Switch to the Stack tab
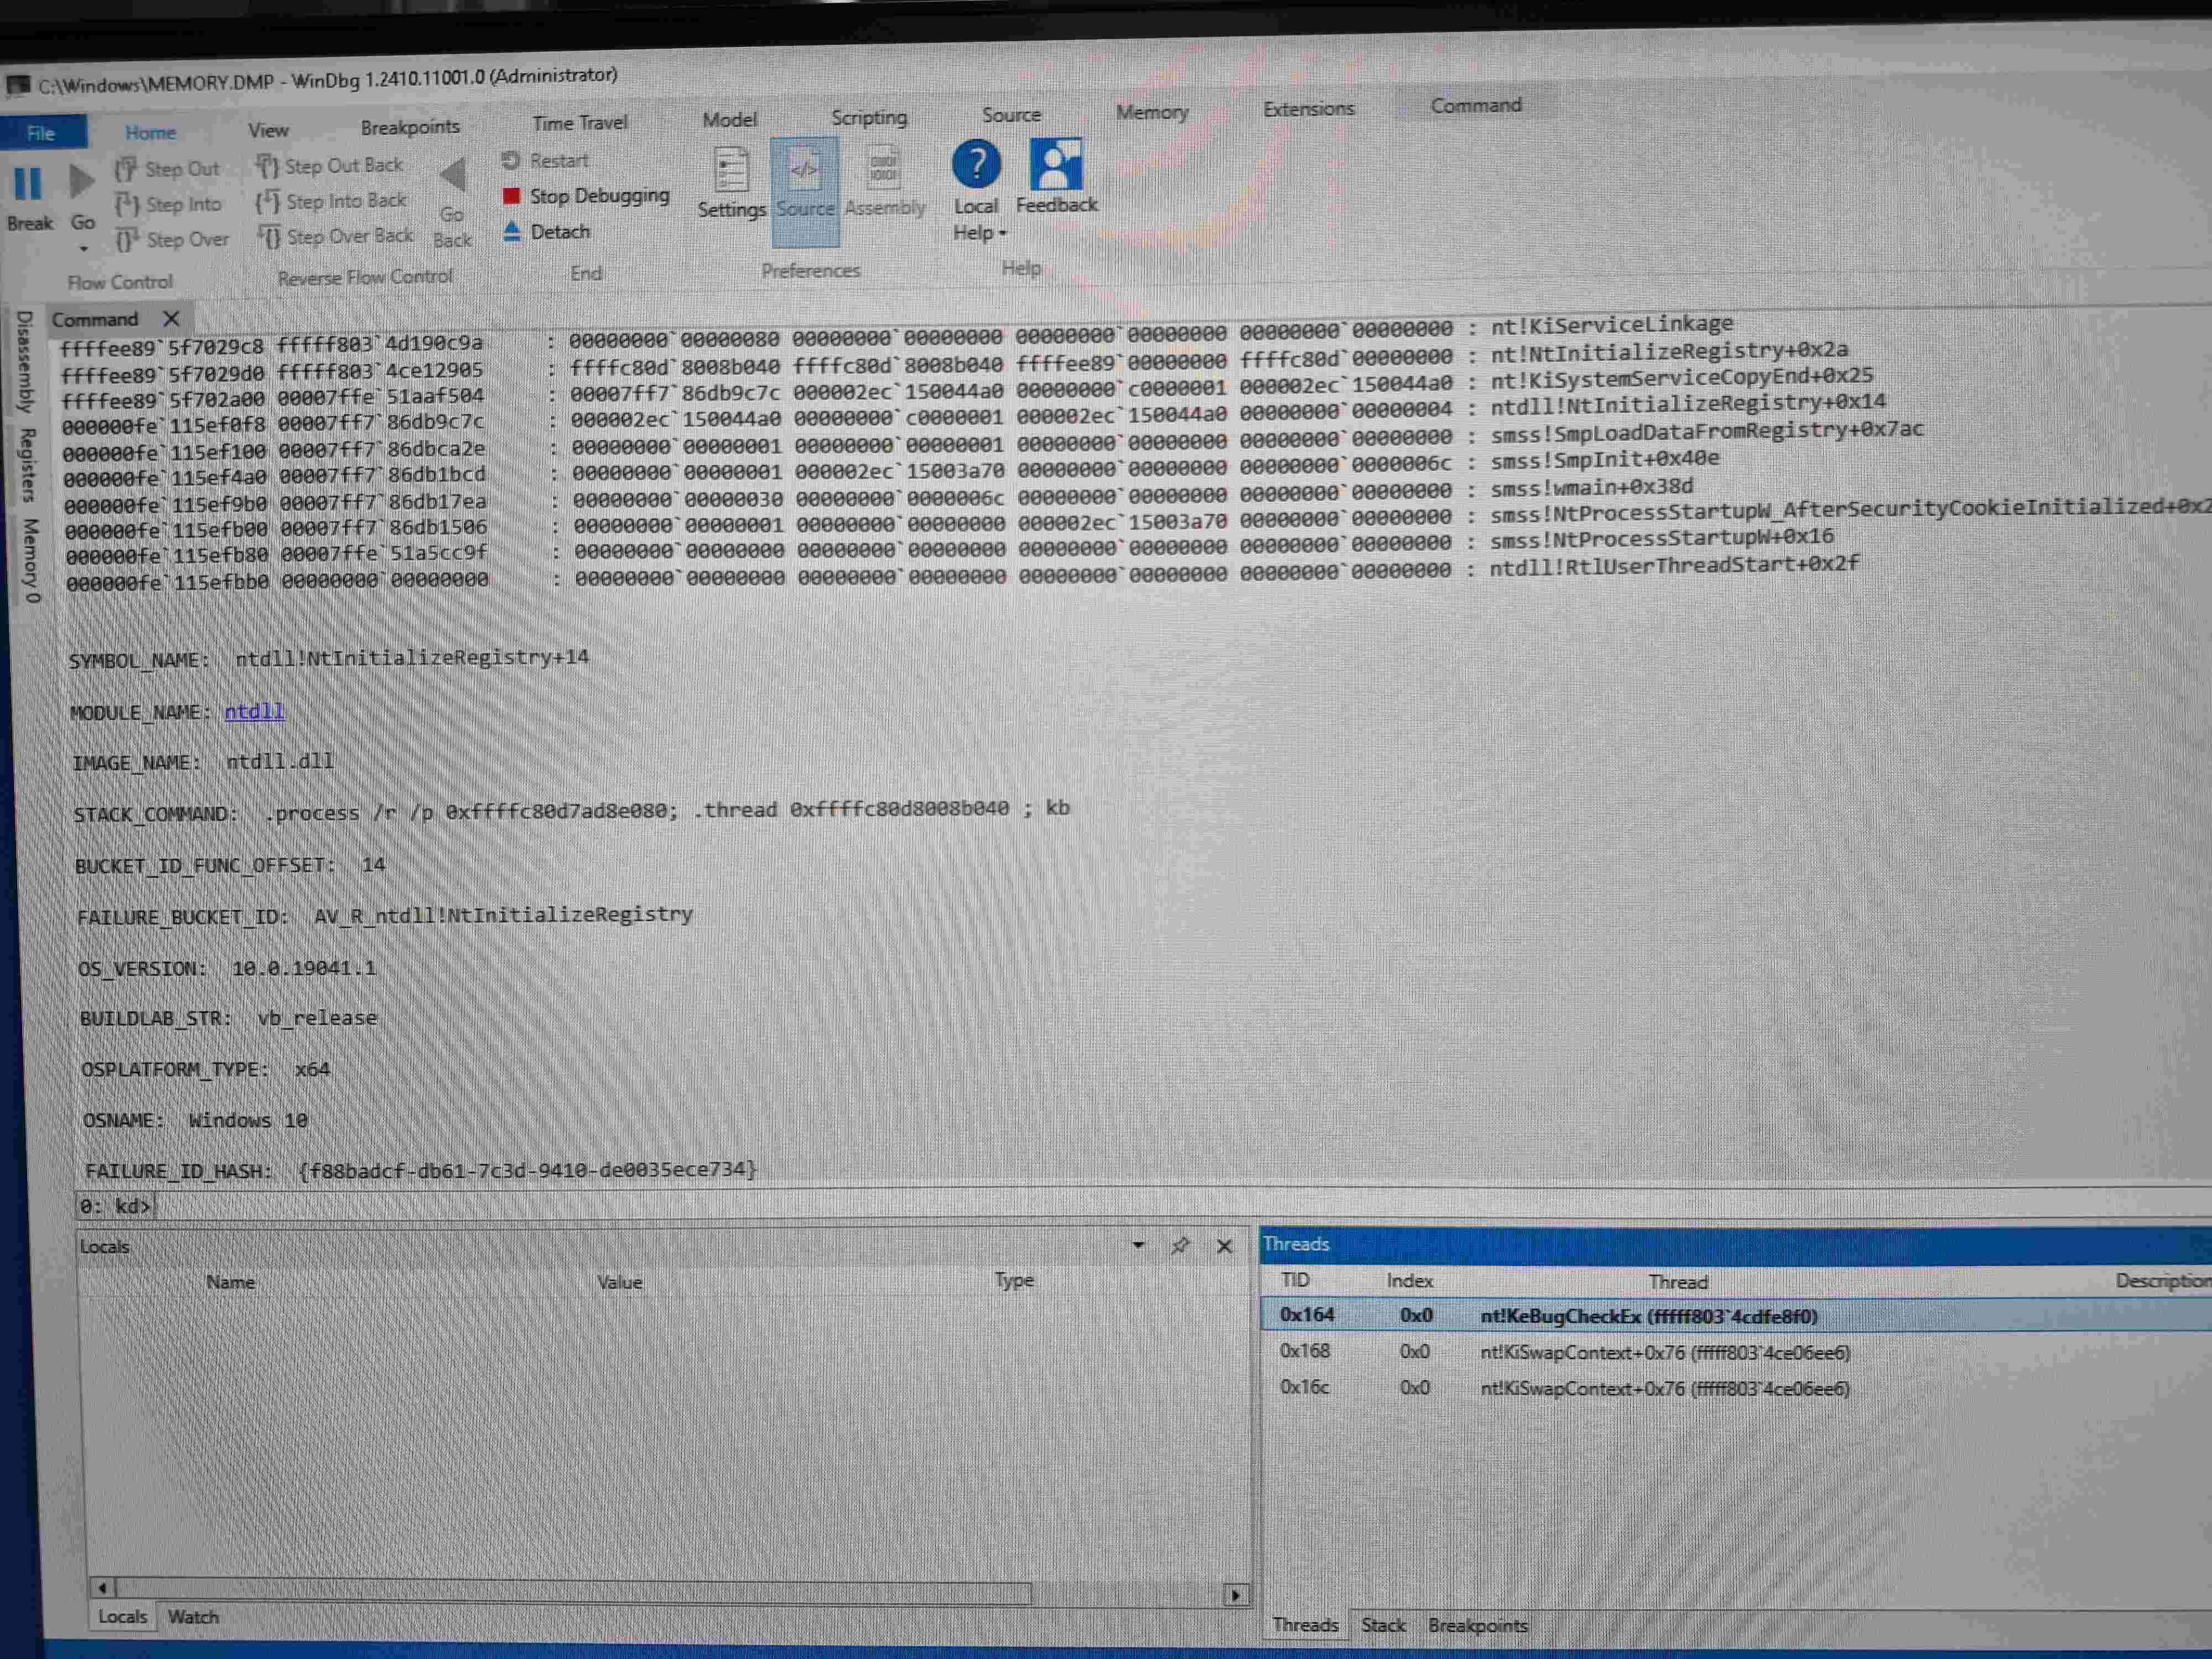Screen dimensions: 2212x1659 pos(1383,1625)
